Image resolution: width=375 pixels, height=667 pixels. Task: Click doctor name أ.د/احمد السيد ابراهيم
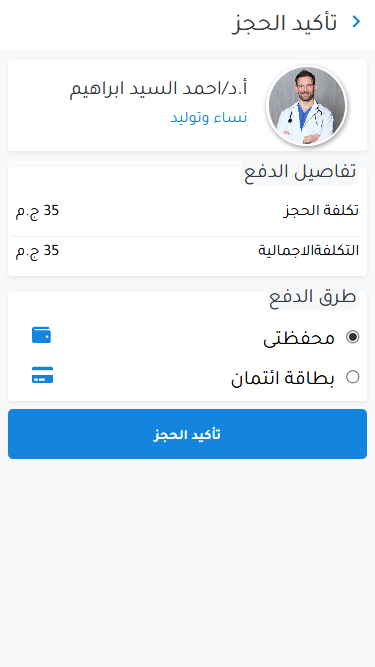coord(159,88)
